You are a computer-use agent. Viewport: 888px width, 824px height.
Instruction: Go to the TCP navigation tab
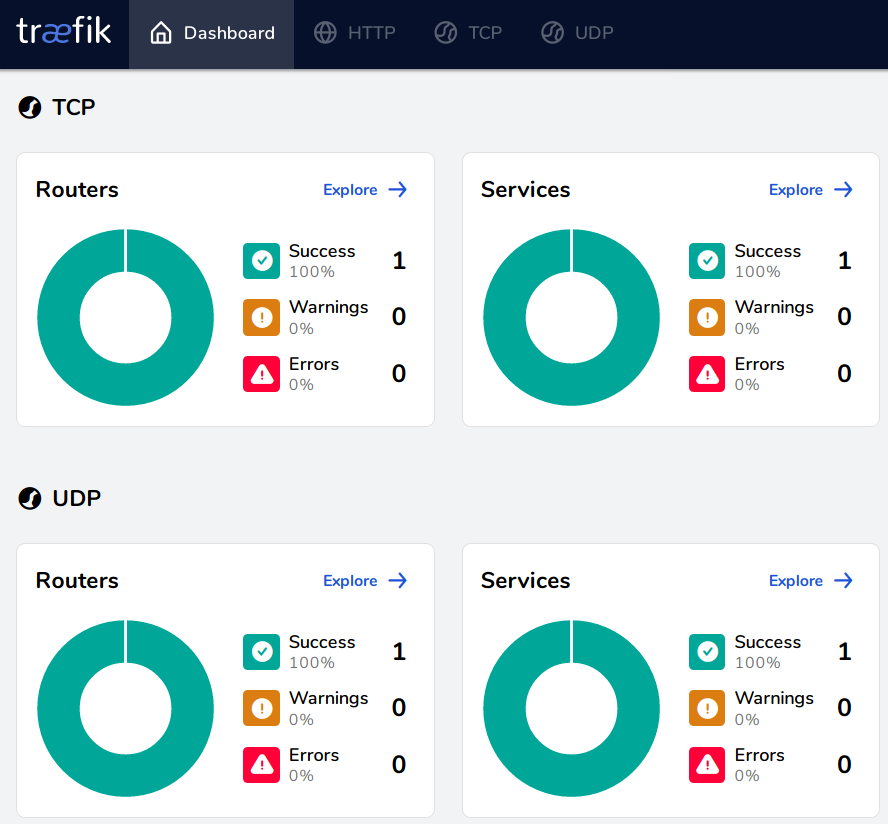click(x=468, y=33)
